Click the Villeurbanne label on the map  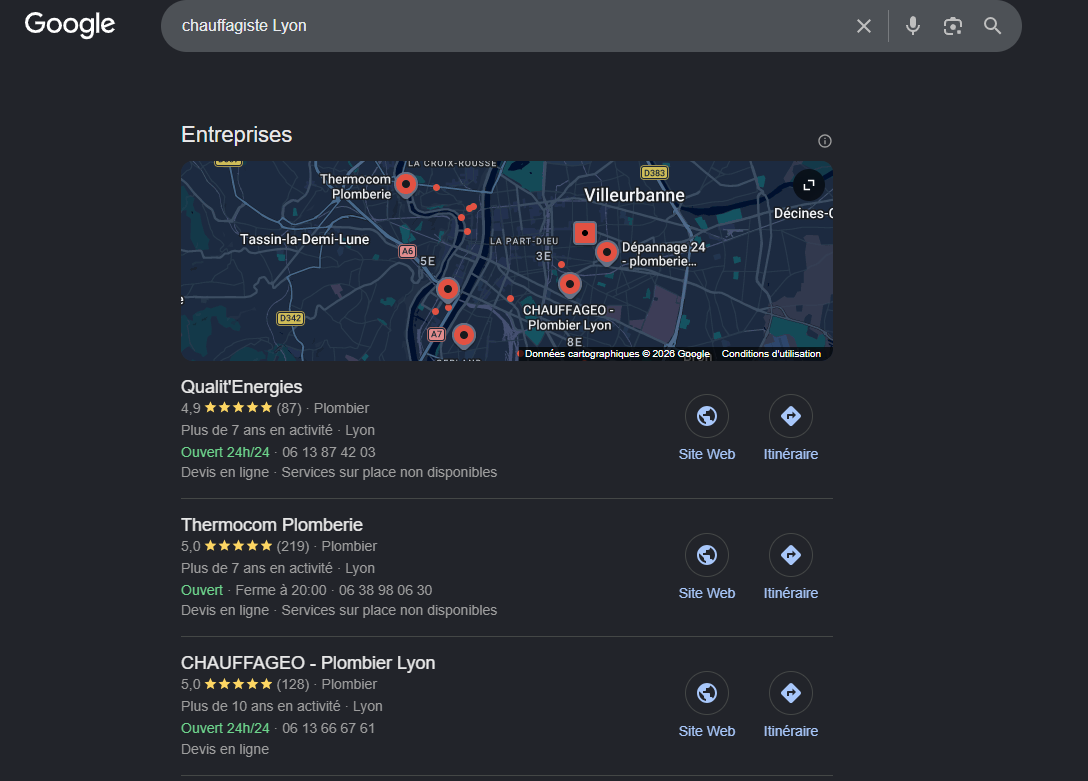coord(634,196)
